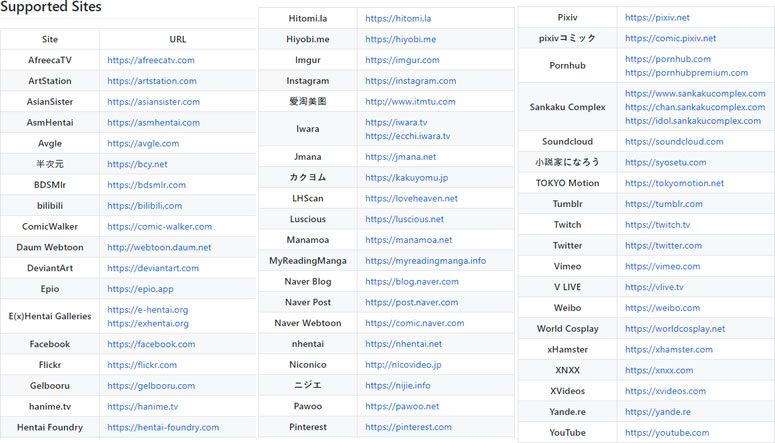Viewport: 775px width, 443px height.
Task: Follow https://chan.sankakucomplex.com link
Action: click(695, 107)
